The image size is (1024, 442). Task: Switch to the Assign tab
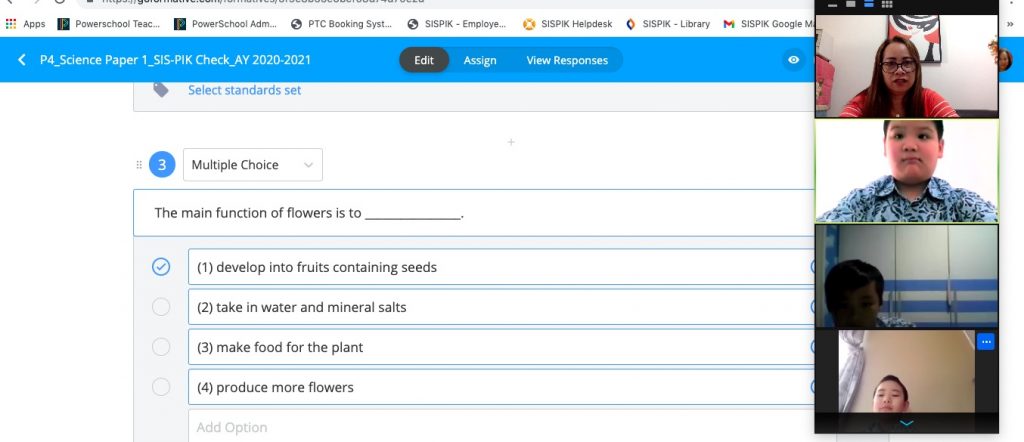pos(480,60)
